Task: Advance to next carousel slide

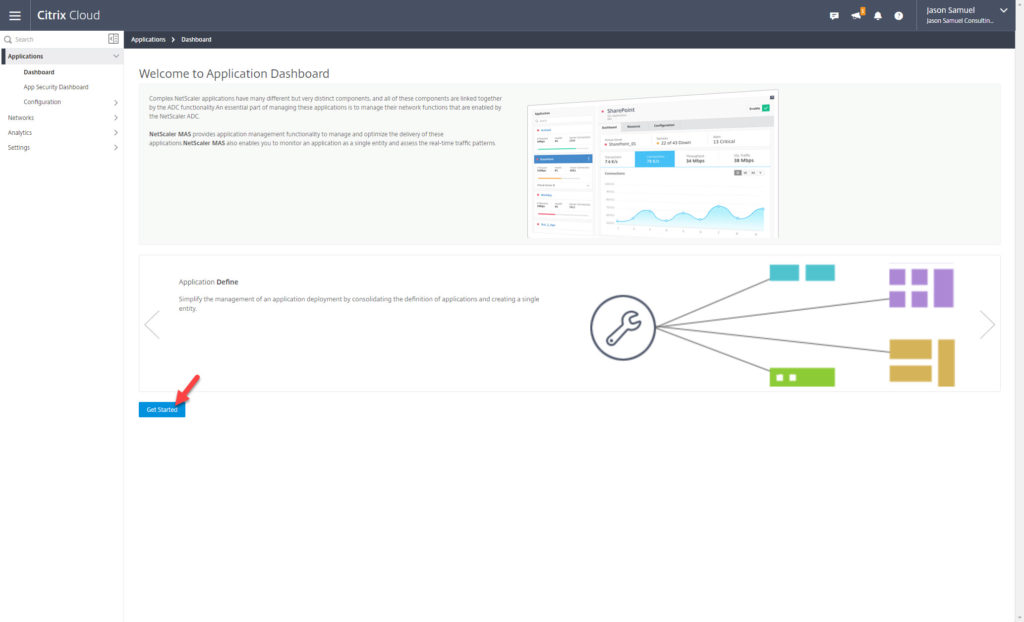Action: point(987,324)
